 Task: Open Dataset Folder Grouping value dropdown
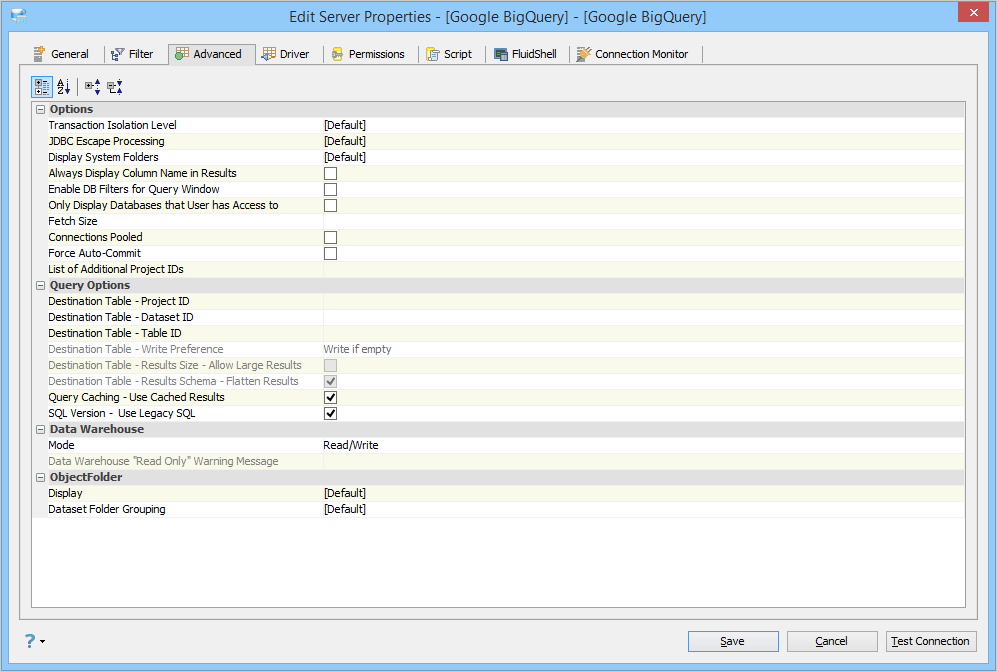pyautogui.click(x=643, y=509)
